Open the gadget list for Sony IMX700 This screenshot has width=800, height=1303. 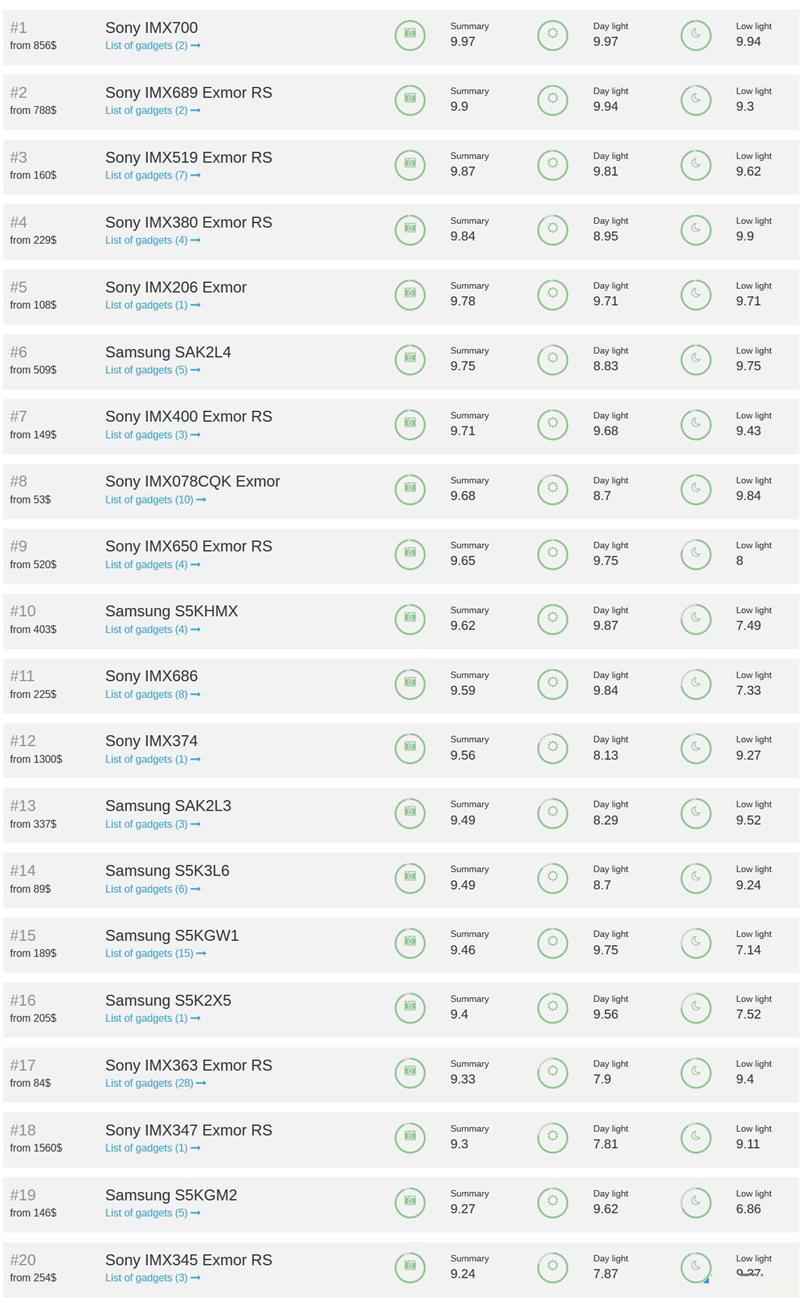pyautogui.click(x=152, y=46)
